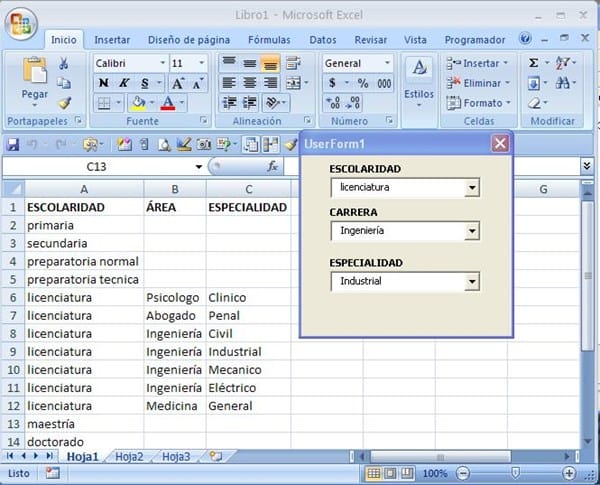Switch to the Datos tab
The image size is (600, 485).
pos(323,40)
